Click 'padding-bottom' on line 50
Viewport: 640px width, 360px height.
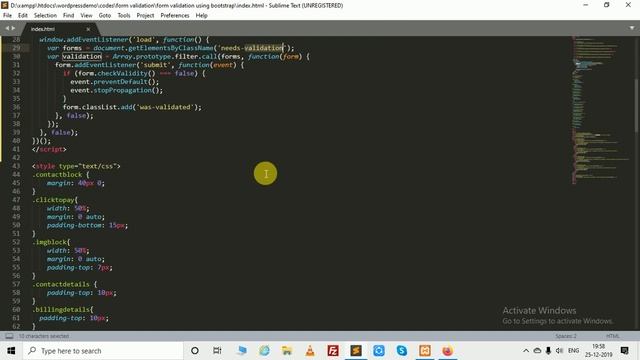pos(74,225)
